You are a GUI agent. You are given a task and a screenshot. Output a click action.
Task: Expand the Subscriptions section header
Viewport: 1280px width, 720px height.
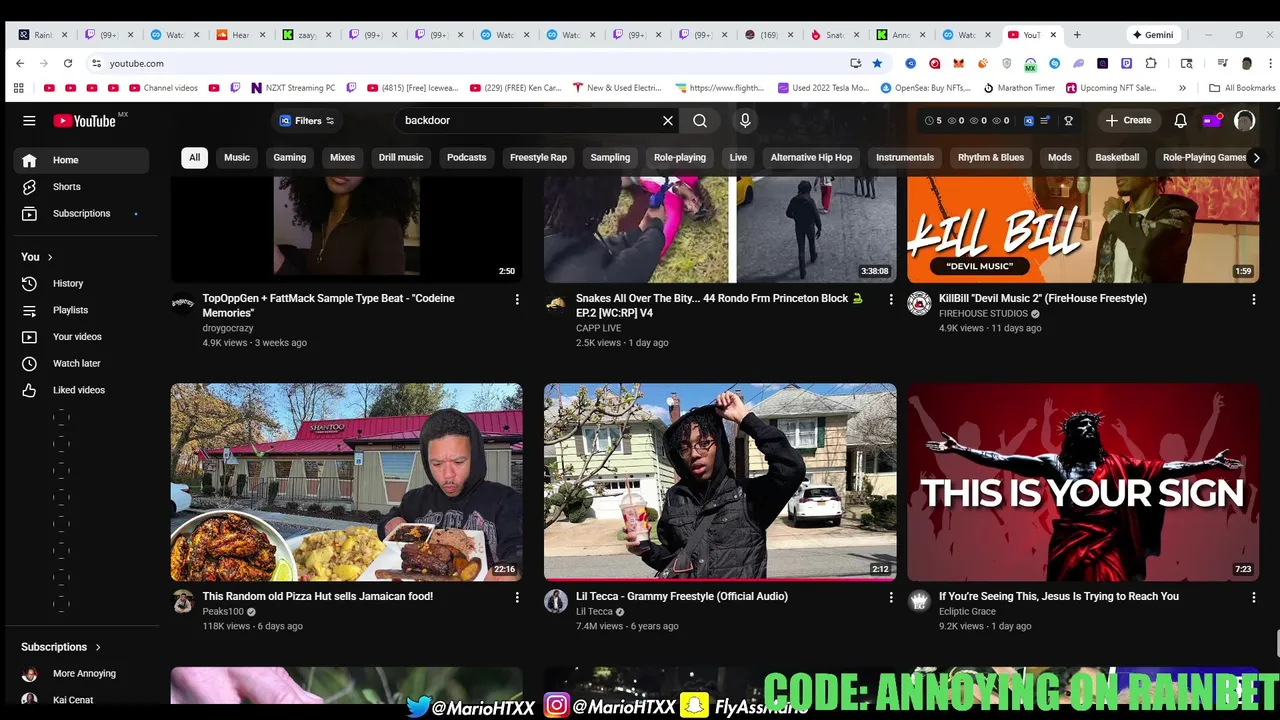click(x=62, y=647)
